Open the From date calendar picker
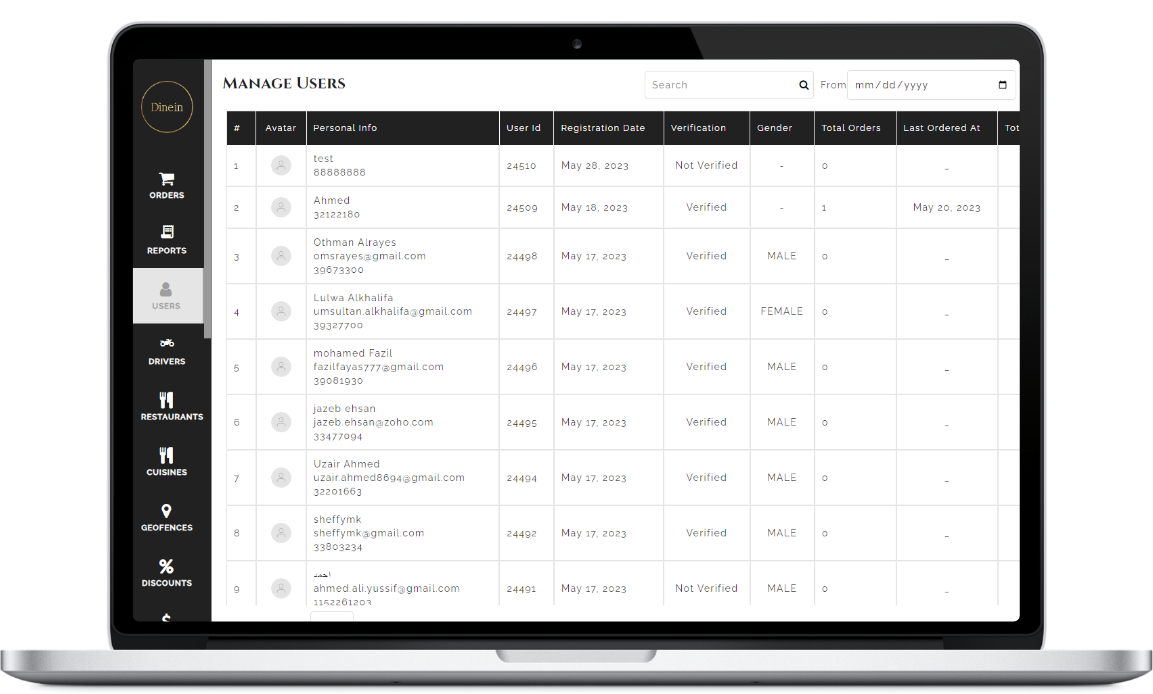The width and height of the screenshot is (1153, 694). 1003,85
